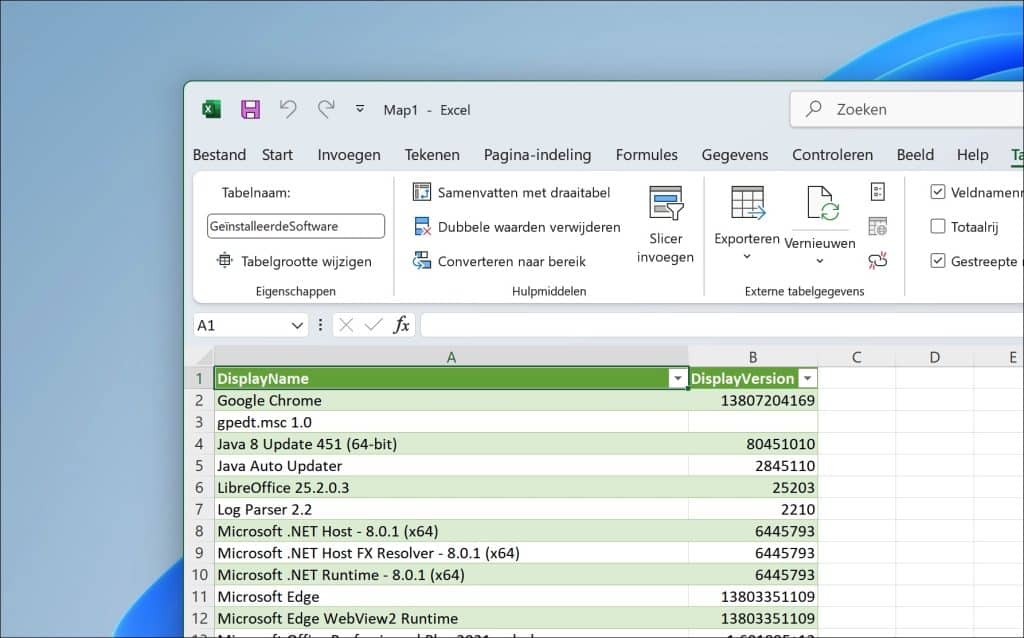The width and height of the screenshot is (1024, 638).
Task: Click the fx insert function icon
Action: 401,325
